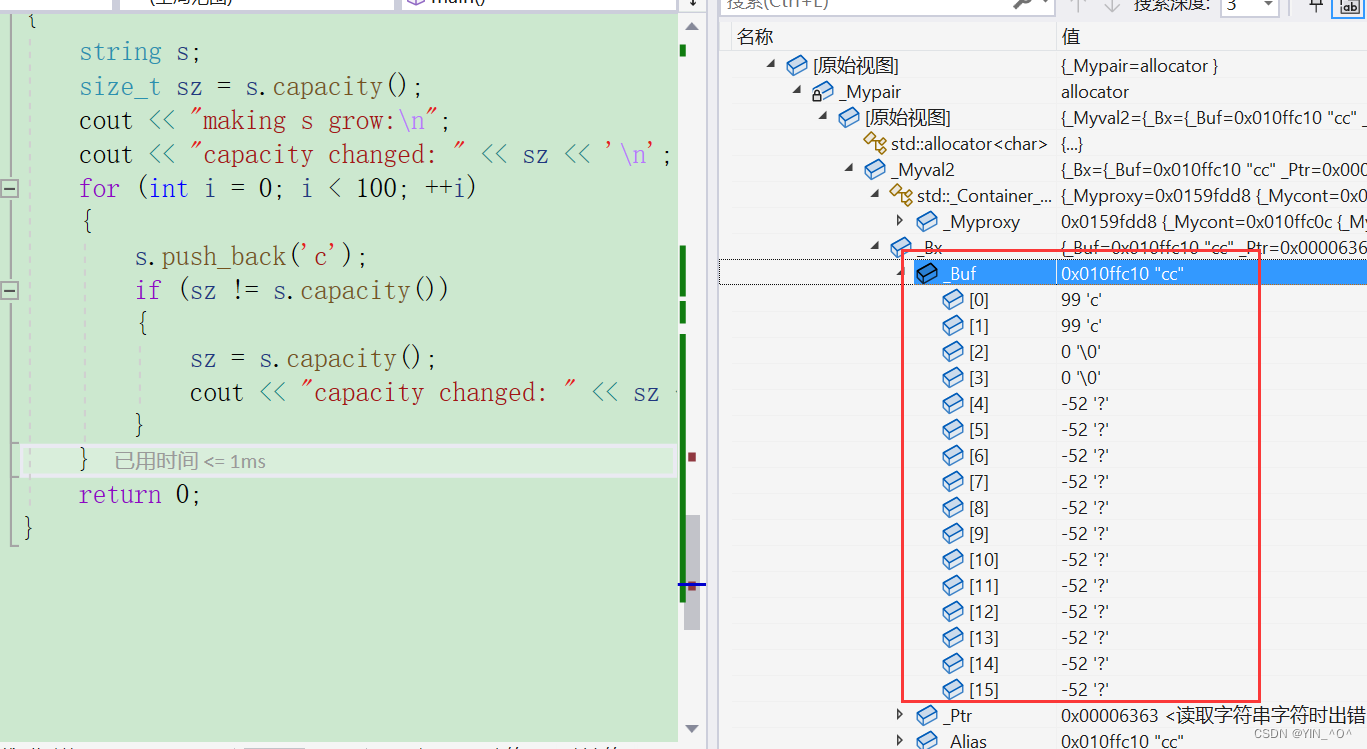Collapse the _Mypair tree node

click(x=797, y=91)
